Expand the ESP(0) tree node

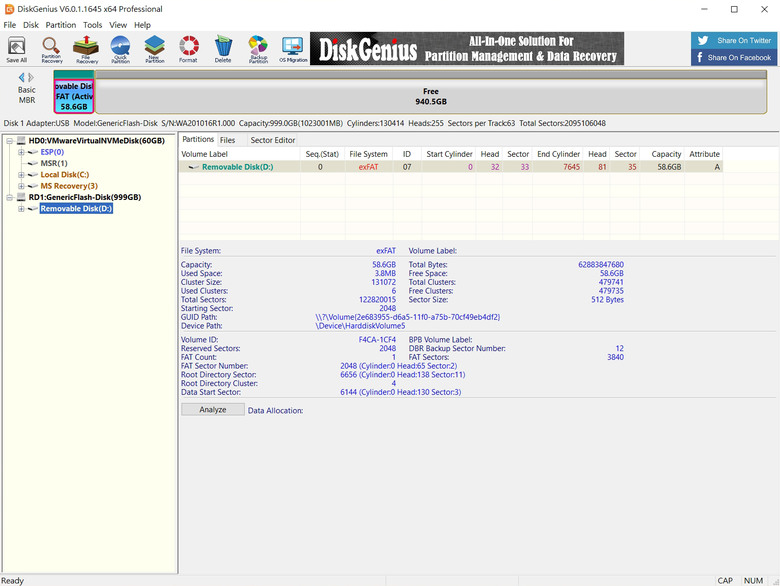[x=21, y=152]
